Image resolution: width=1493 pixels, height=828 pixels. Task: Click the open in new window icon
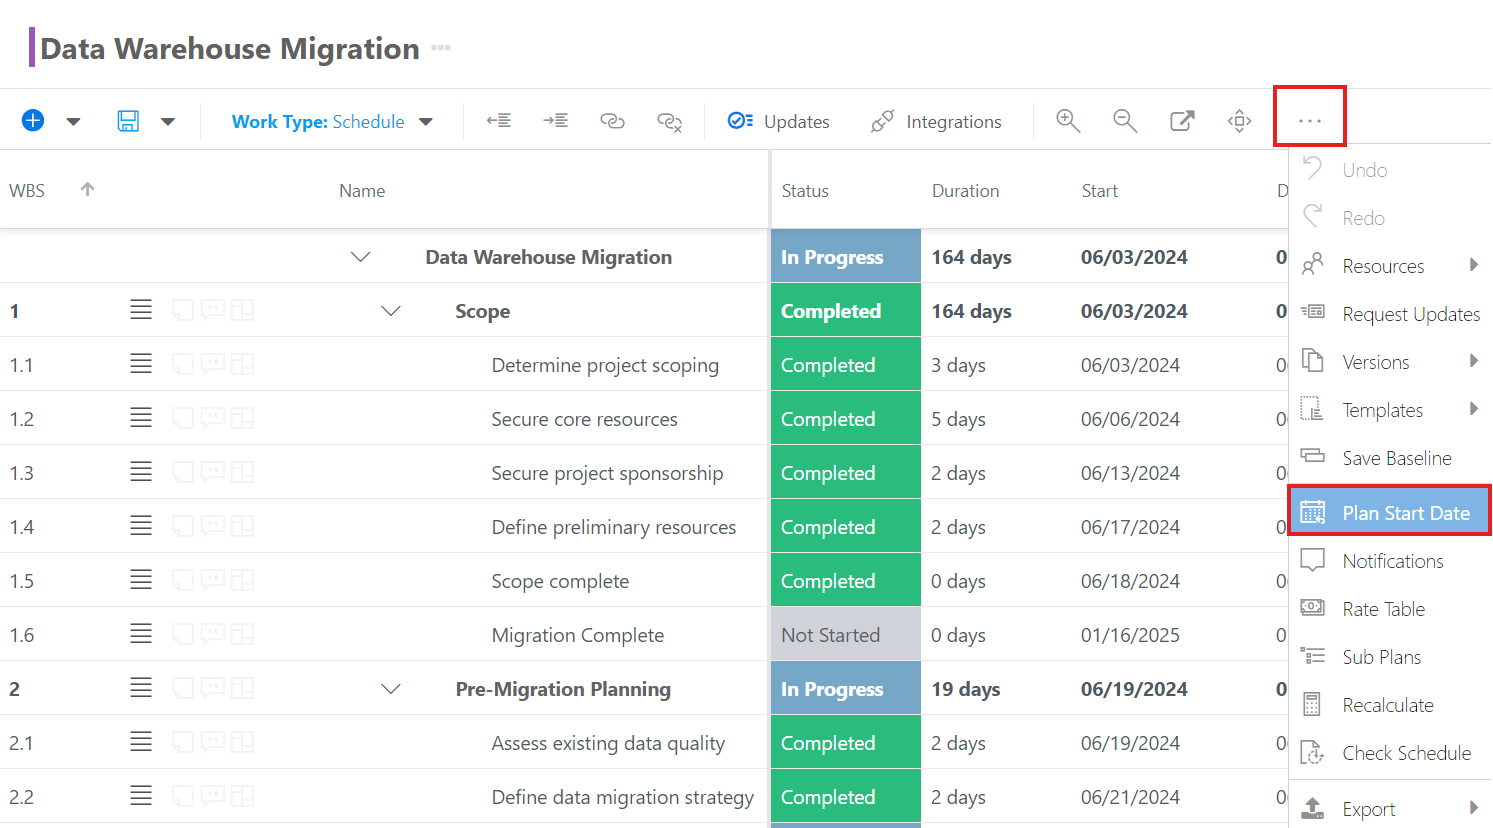click(x=1182, y=121)
